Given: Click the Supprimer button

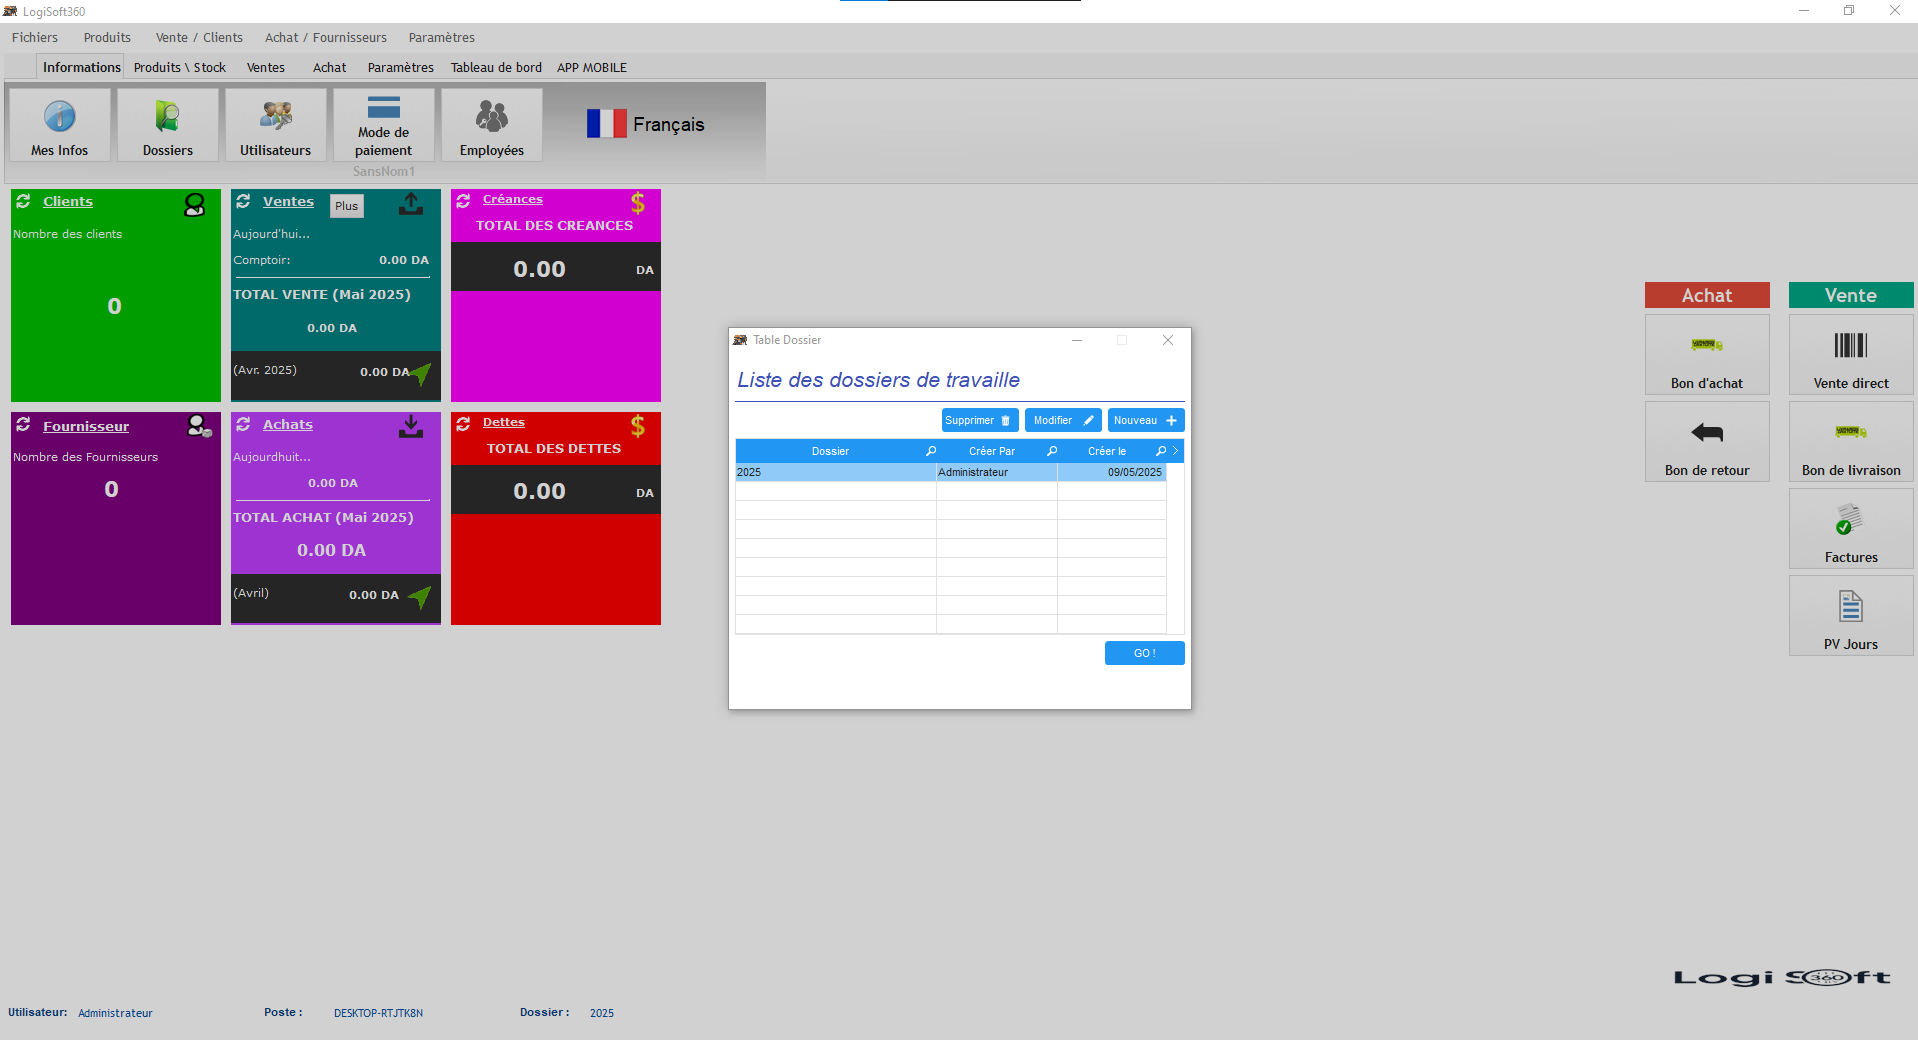Looking at the screenshot, I should [979, 421].
